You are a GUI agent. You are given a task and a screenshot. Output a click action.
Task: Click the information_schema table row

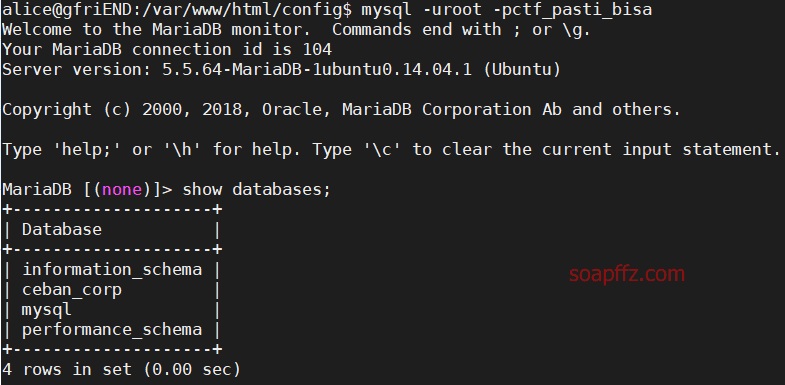112,270
